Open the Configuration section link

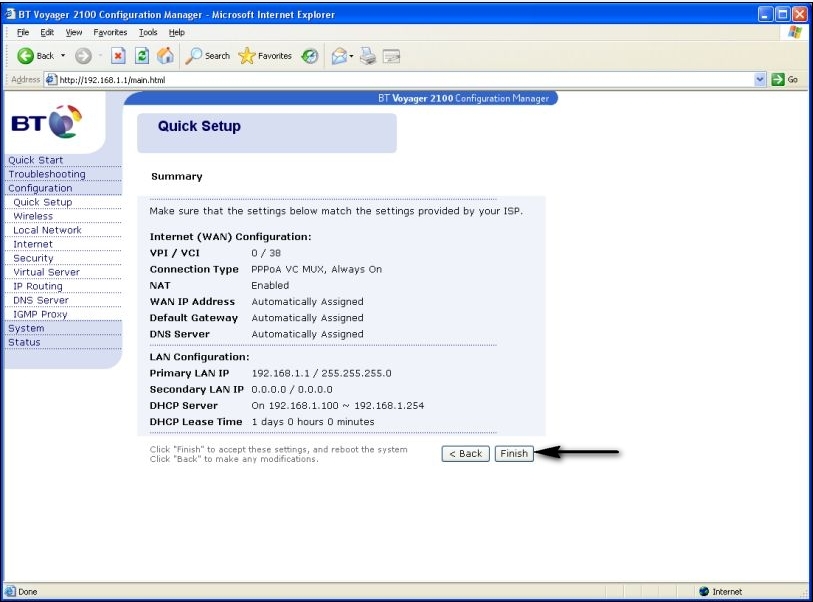(40, 188)
